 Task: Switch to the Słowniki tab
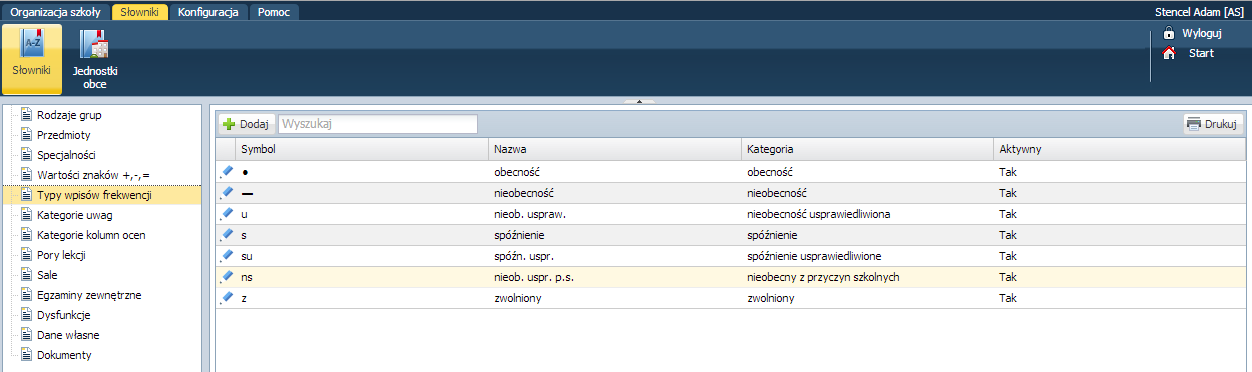tap(139, 12)
